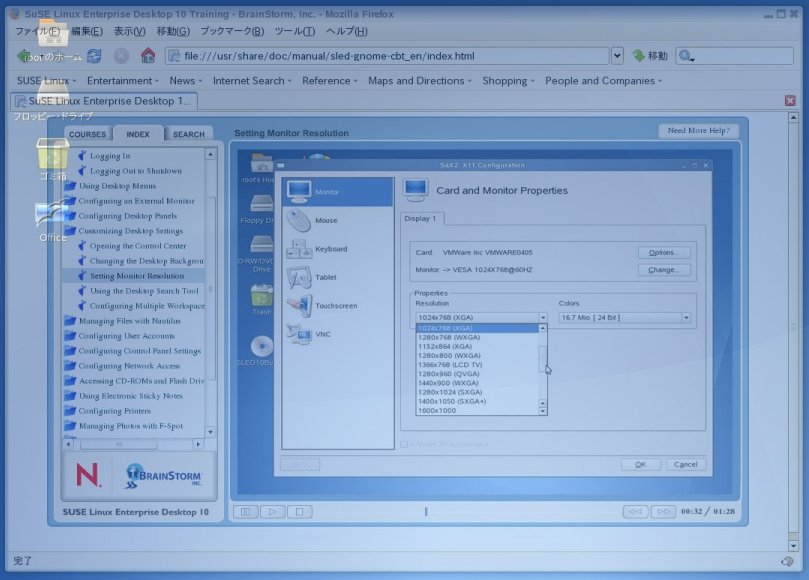Switch to the COURSES tab
Viewport: 809px width, 580px height.
pyautogui.click(x=87, y=134)
